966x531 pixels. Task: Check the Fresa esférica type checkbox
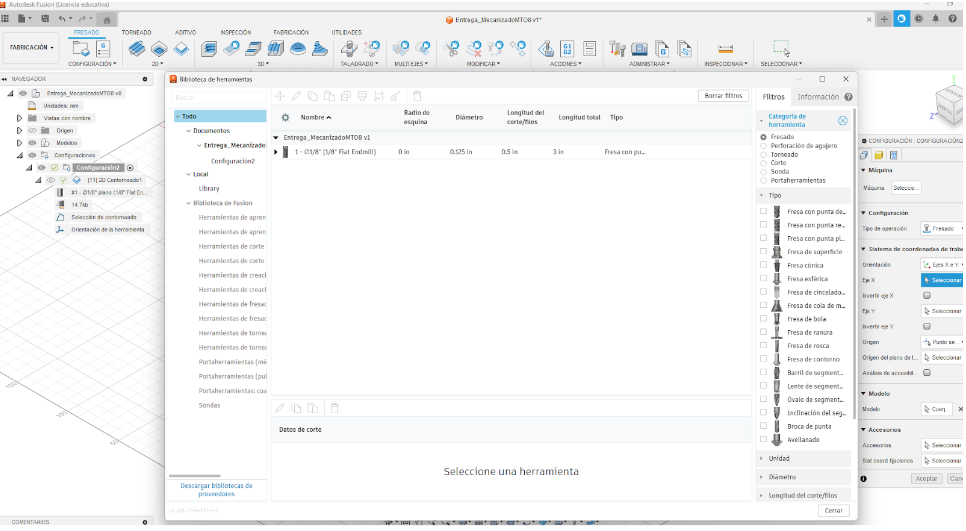click(764, 279)
